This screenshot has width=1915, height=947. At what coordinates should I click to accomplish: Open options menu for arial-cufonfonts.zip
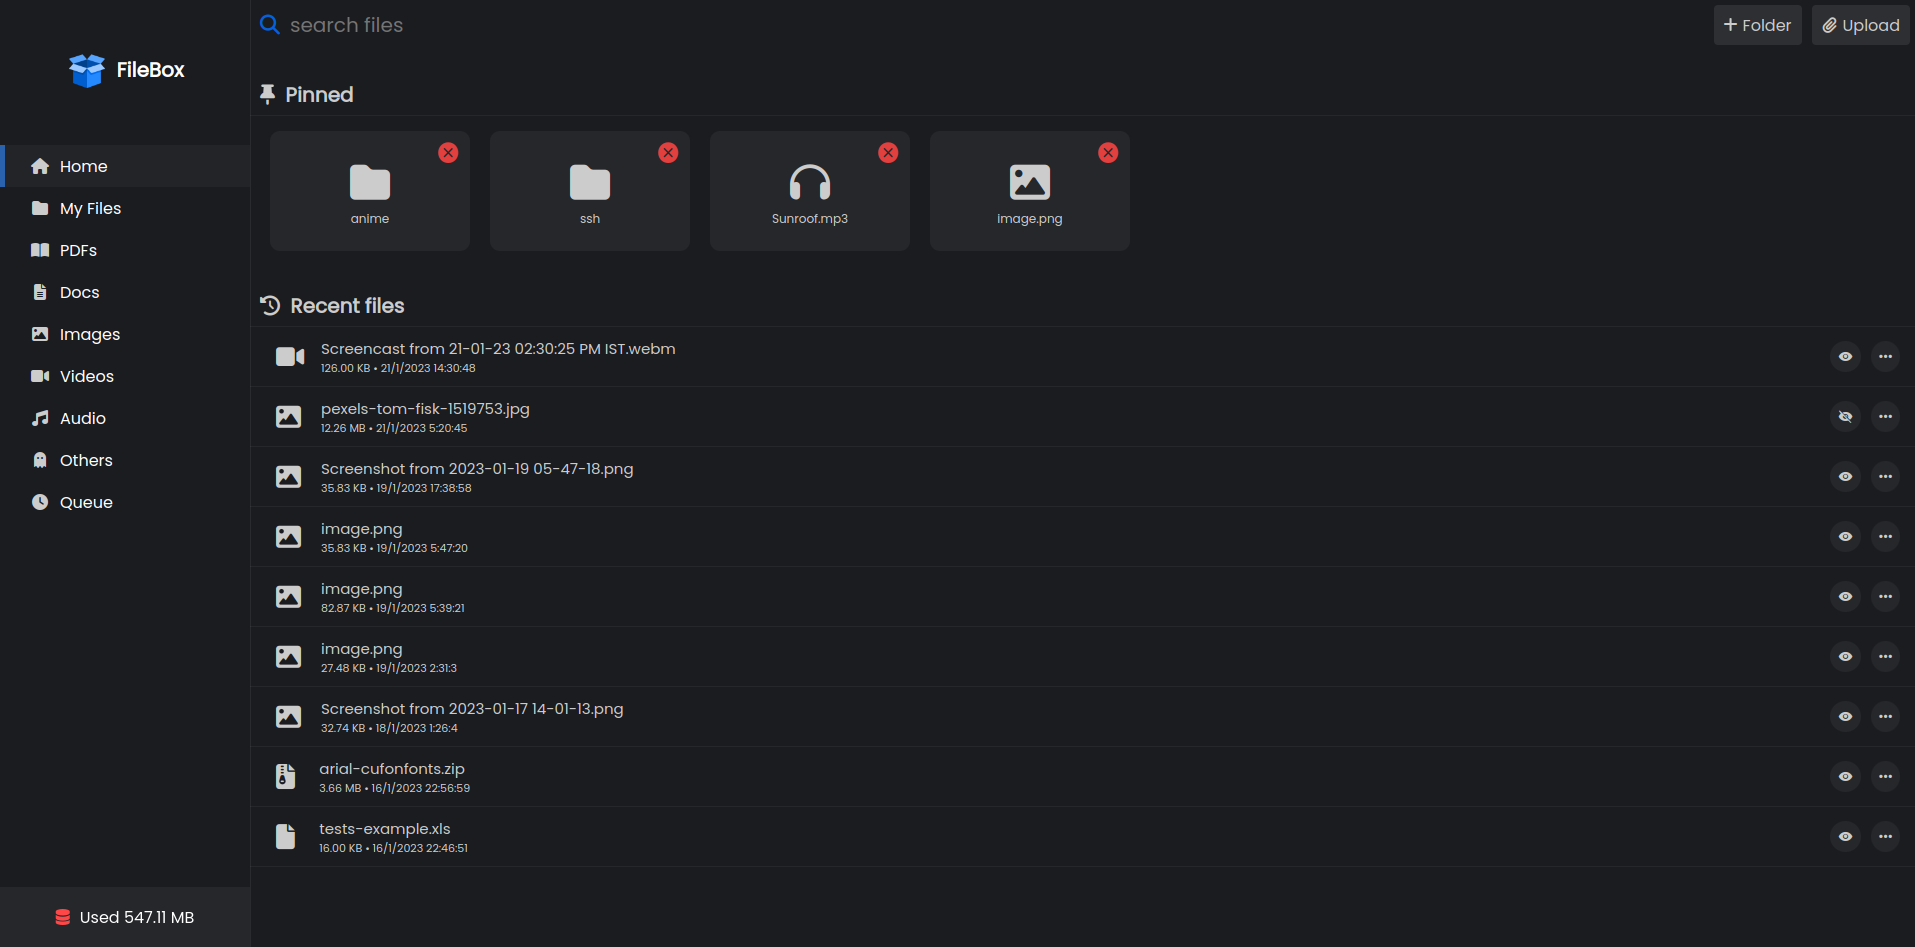1885,776
